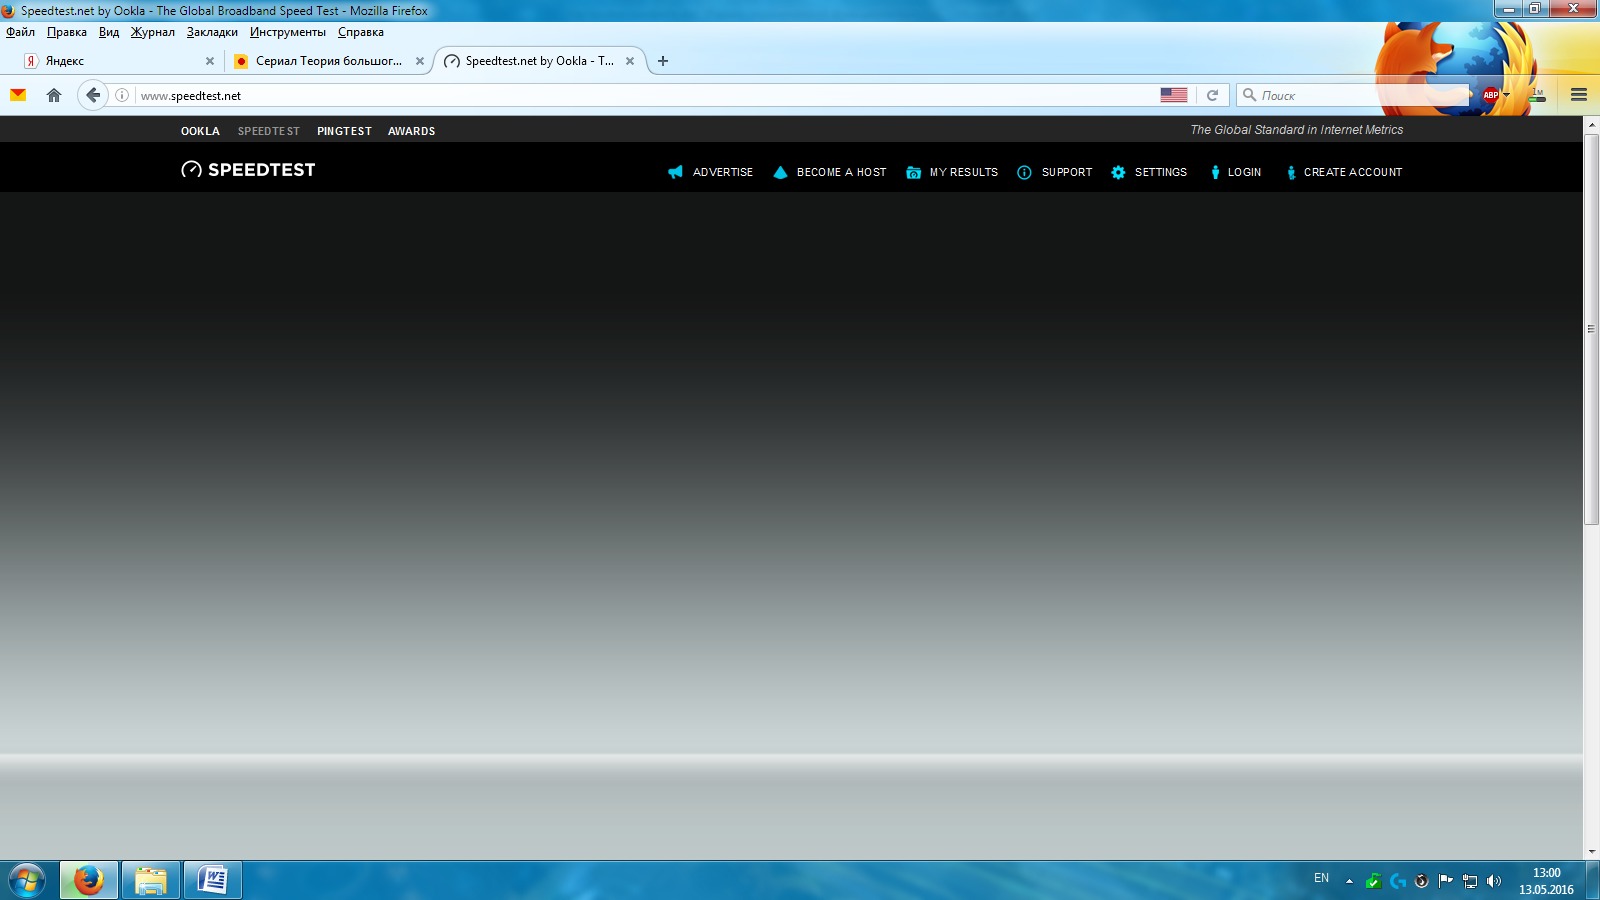This screenshot has width=1600, height=900.
Task: Close the Speedtest.net by Ookla tab
Action: point(630,61)
